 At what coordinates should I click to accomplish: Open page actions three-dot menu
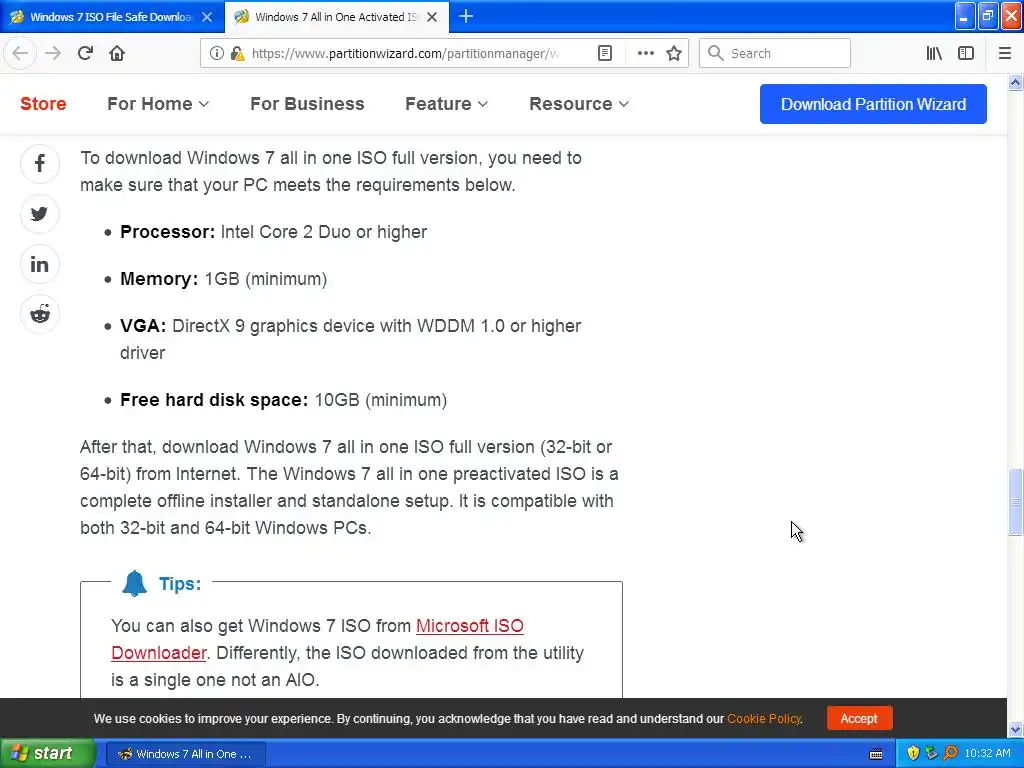click(x=645, y=53)
